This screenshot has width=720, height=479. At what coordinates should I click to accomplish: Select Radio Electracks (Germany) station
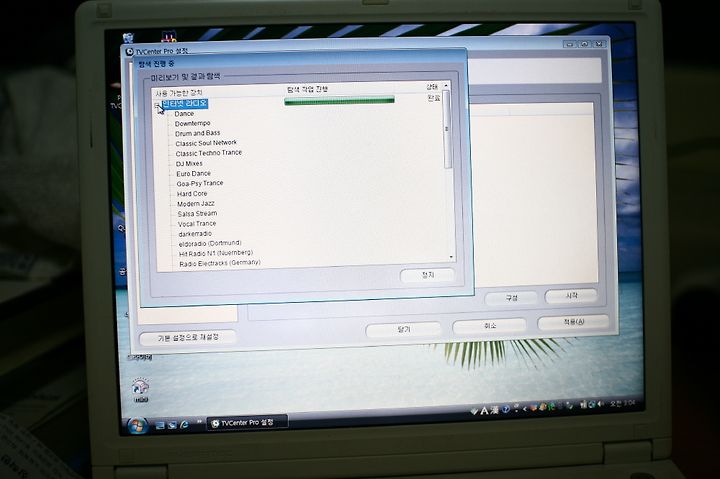219,263
